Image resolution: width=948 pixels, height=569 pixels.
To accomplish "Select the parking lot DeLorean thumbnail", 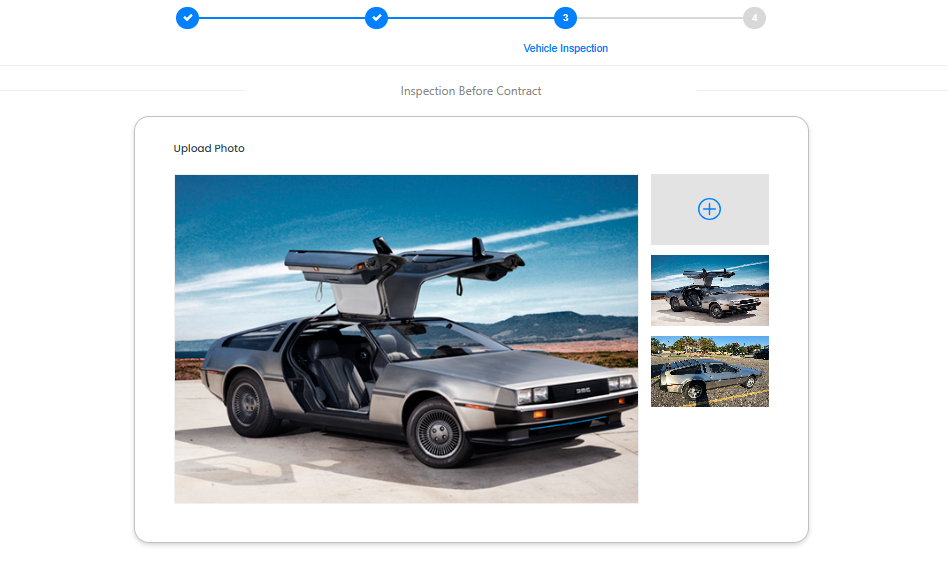I will 709,371.
